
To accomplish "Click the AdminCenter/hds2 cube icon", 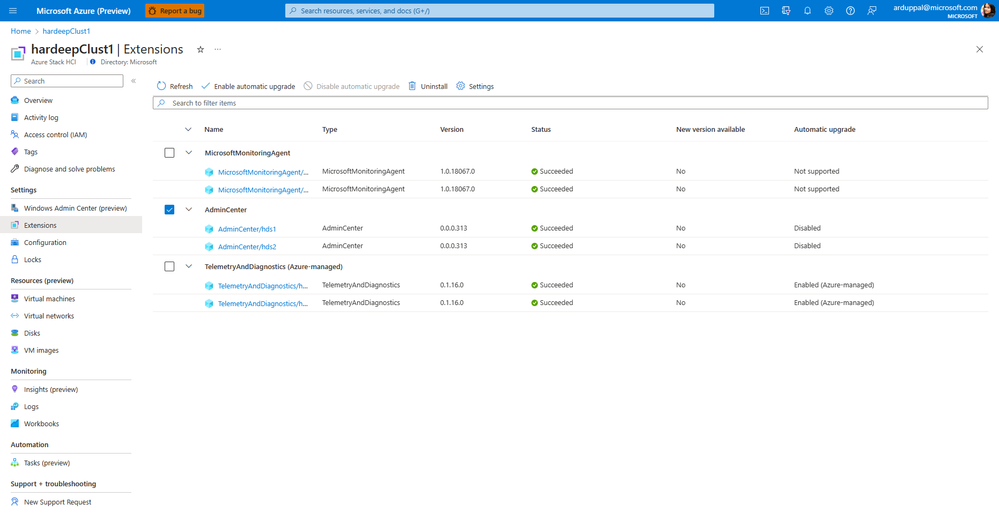I will [209, 247].
